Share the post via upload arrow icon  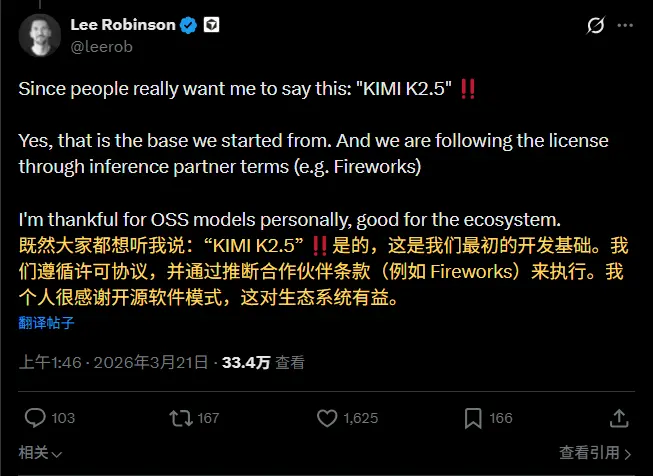619,418
